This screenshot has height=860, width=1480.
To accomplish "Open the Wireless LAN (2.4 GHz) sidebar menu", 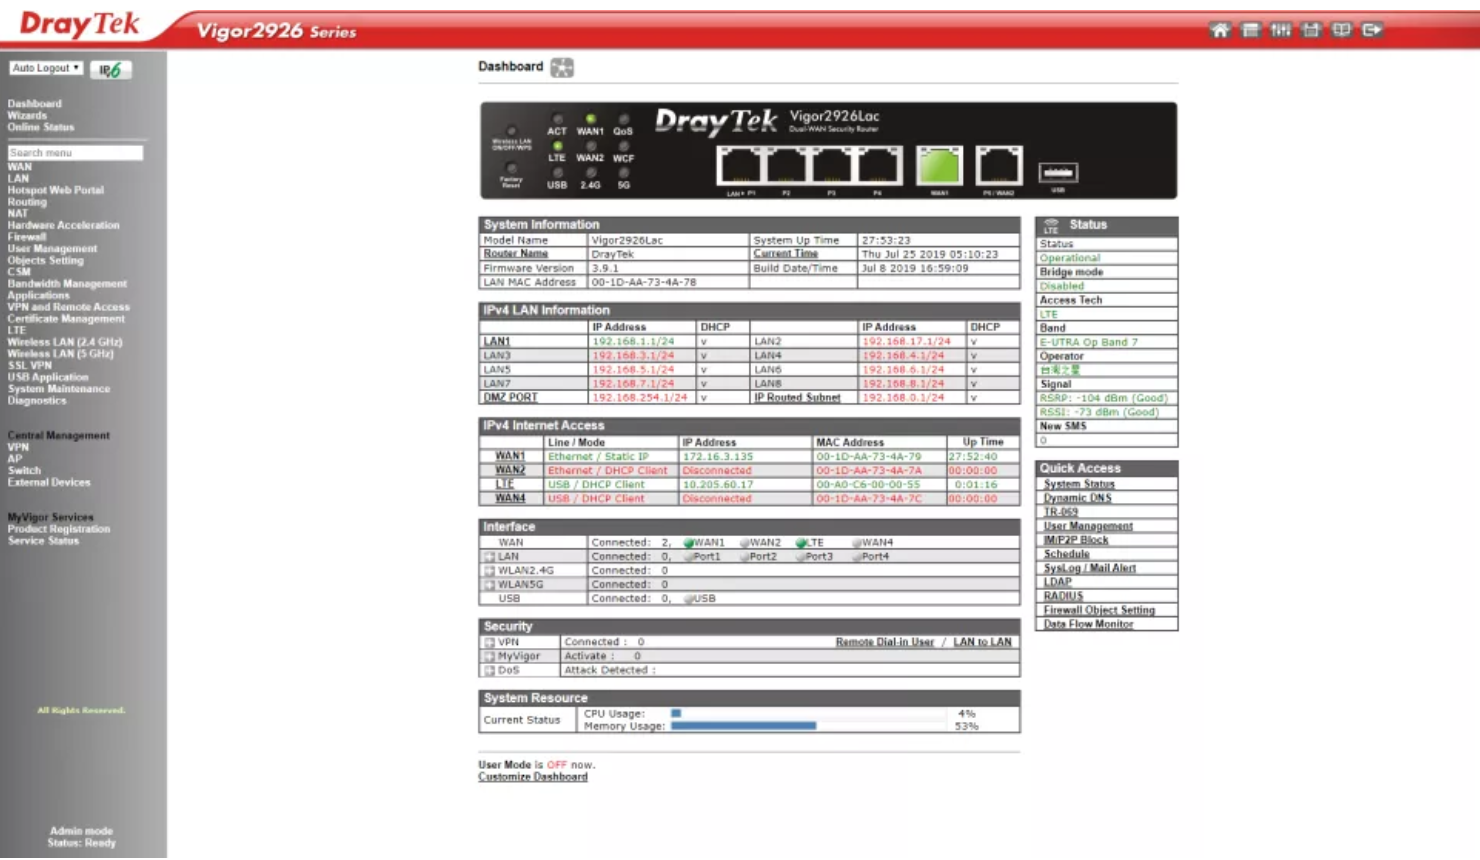I will [65, 342].
